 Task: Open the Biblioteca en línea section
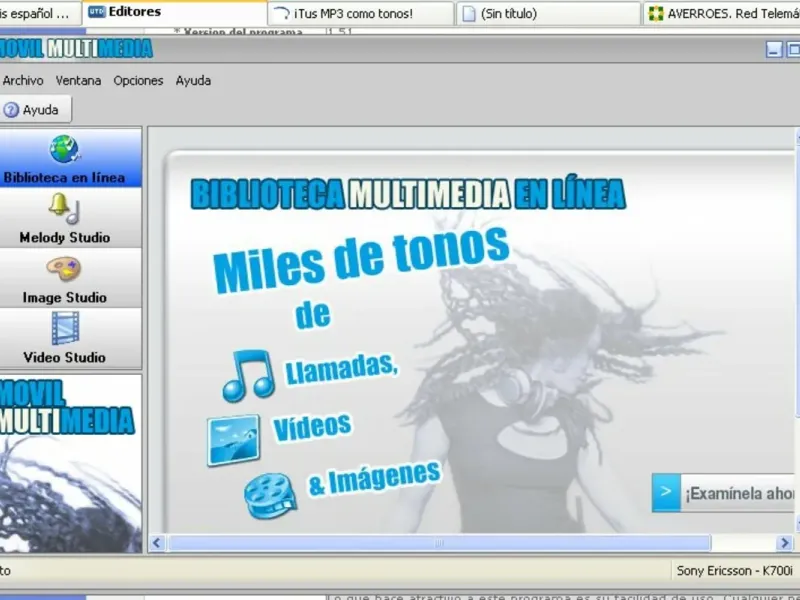[x=70, y=158]
